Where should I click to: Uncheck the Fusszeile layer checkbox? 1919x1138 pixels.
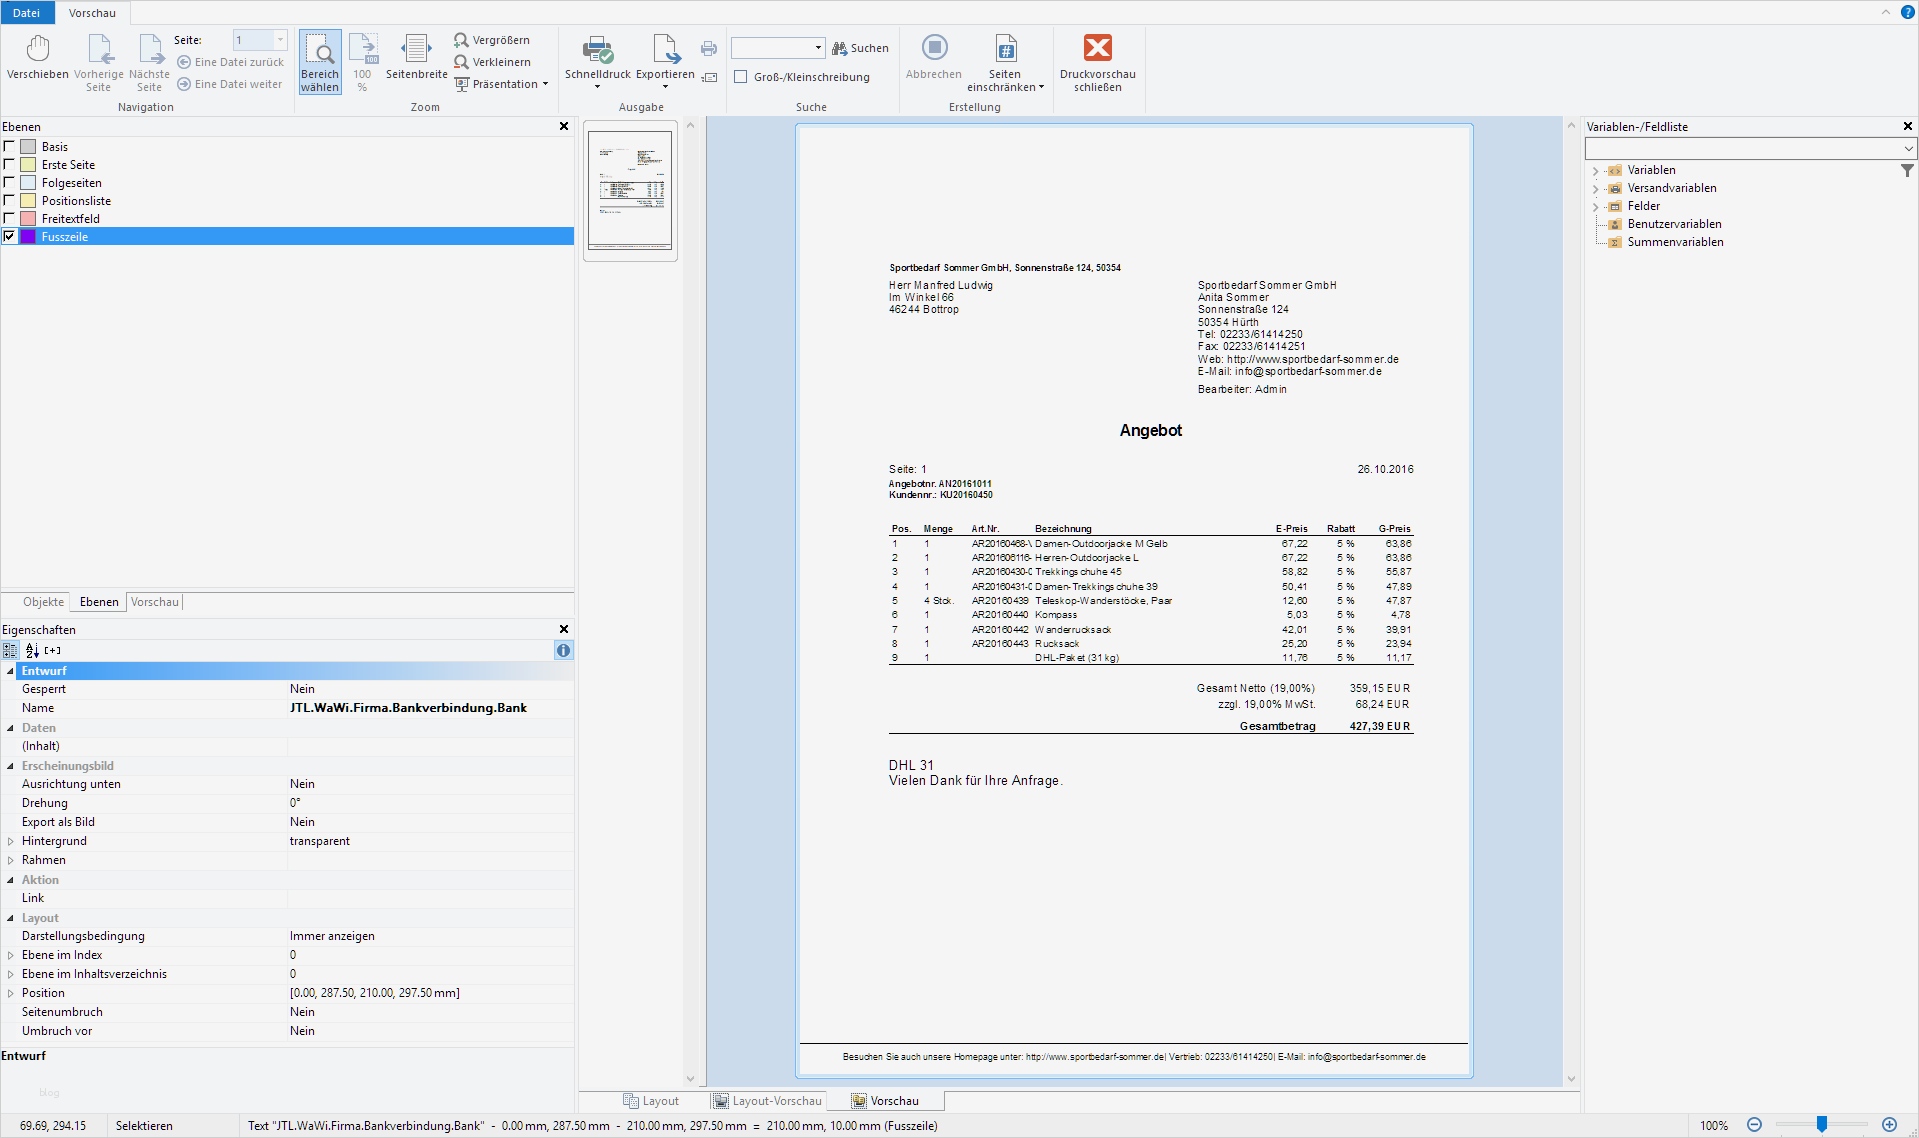click(10, 237)
